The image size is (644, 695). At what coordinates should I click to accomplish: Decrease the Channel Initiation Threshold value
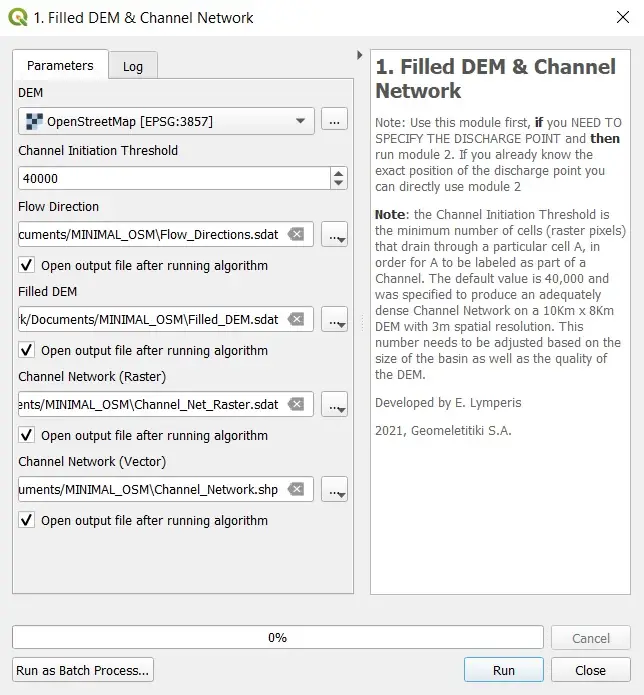point(339,183)
